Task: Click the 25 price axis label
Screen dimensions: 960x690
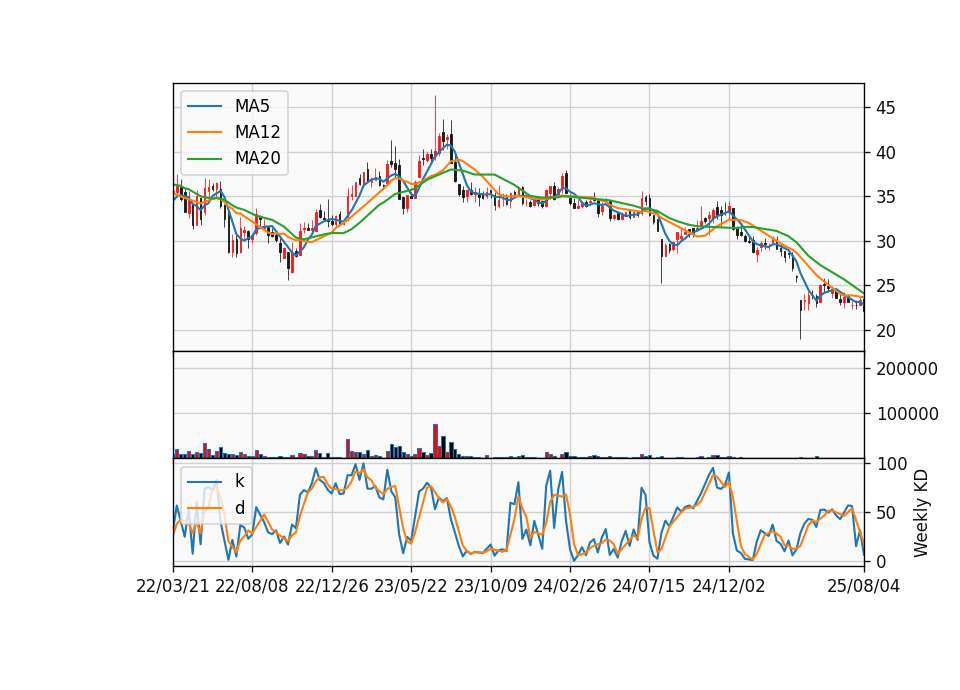Action: point(885,286)
